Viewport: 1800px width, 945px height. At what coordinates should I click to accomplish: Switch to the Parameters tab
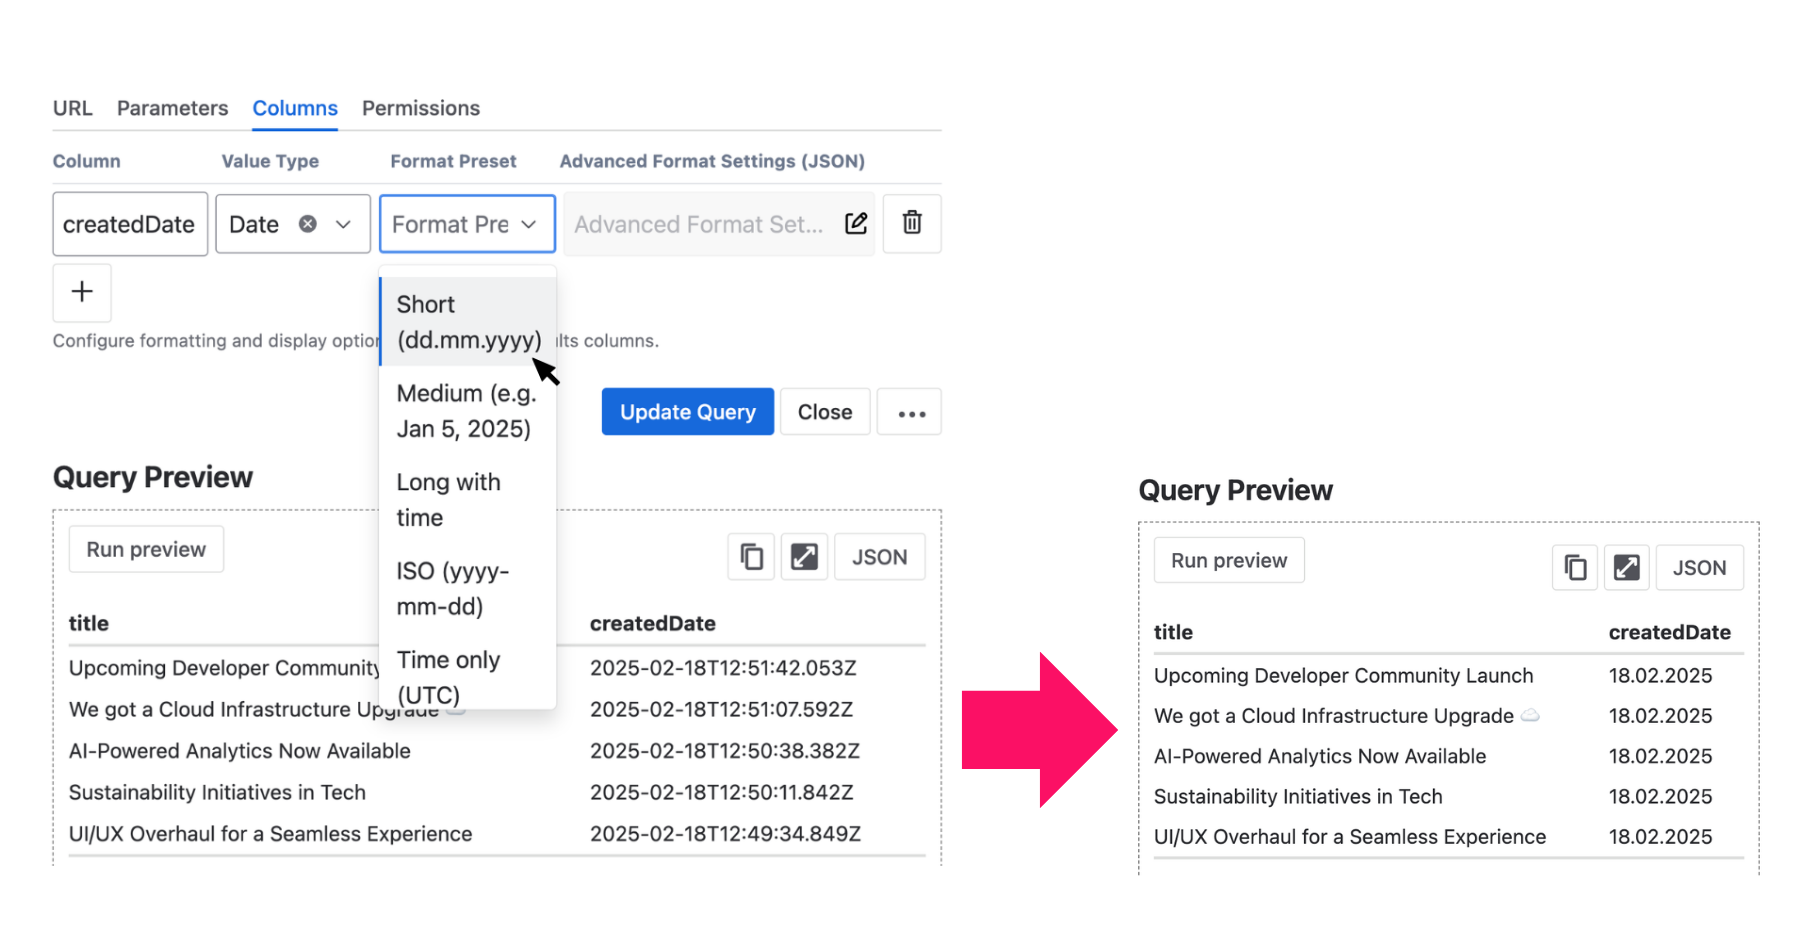click(172, 108)
